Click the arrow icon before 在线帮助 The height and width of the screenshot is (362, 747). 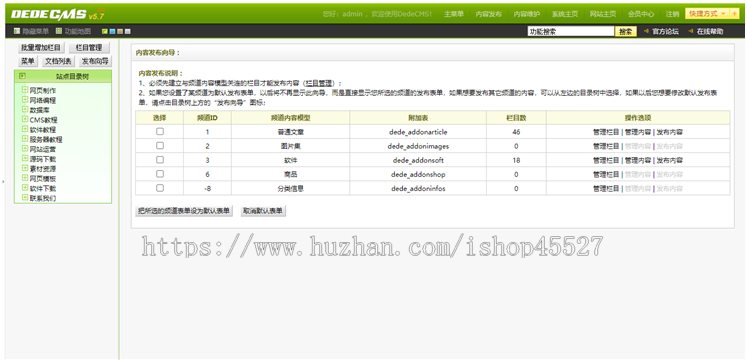coord(691,31)
